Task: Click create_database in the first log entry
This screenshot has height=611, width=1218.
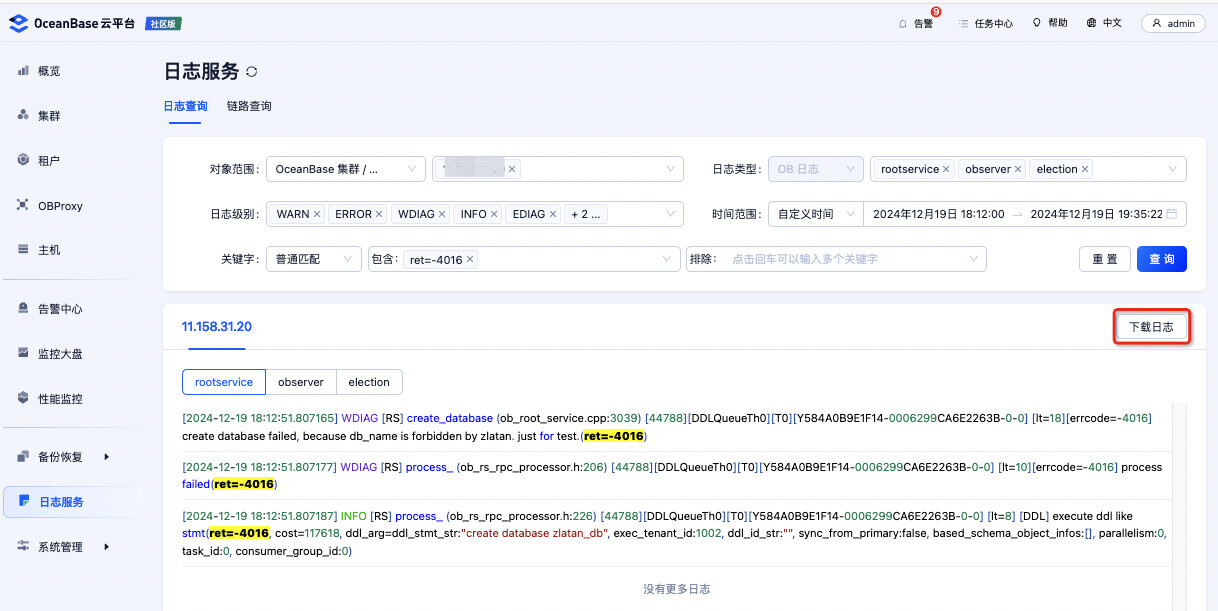Action: [450, 418]
